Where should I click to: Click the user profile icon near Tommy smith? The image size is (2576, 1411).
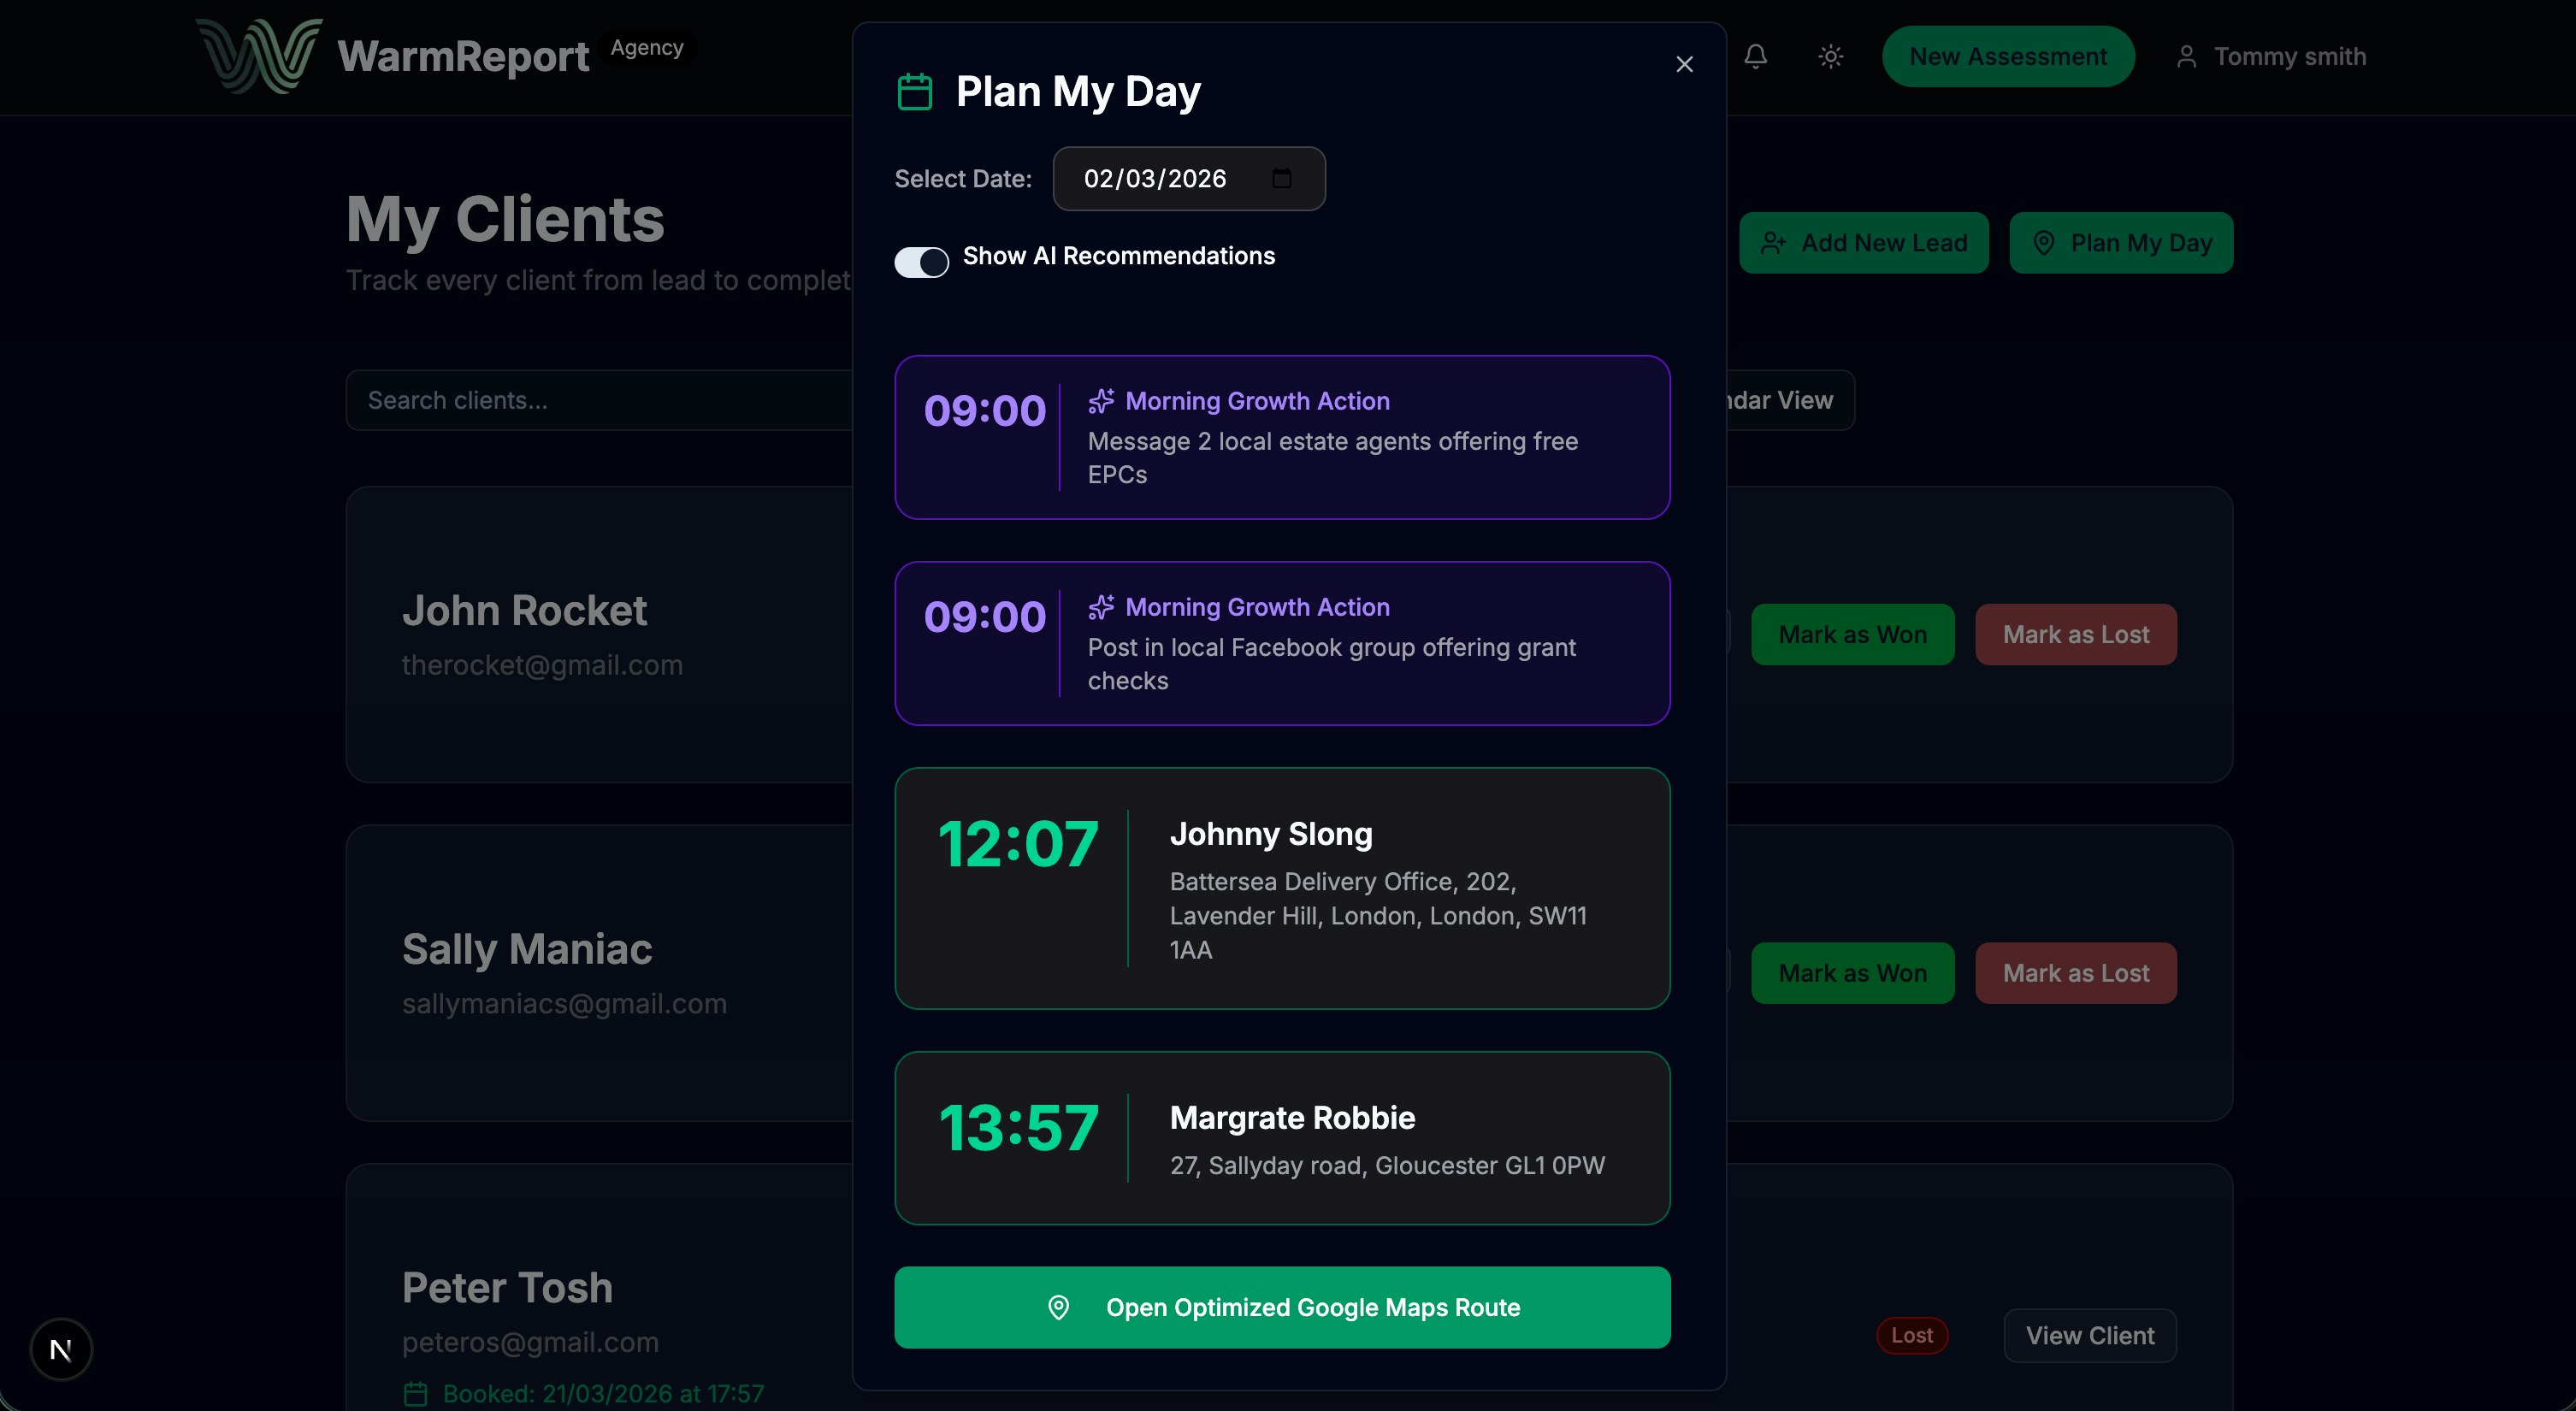[x=2186, y=57]
